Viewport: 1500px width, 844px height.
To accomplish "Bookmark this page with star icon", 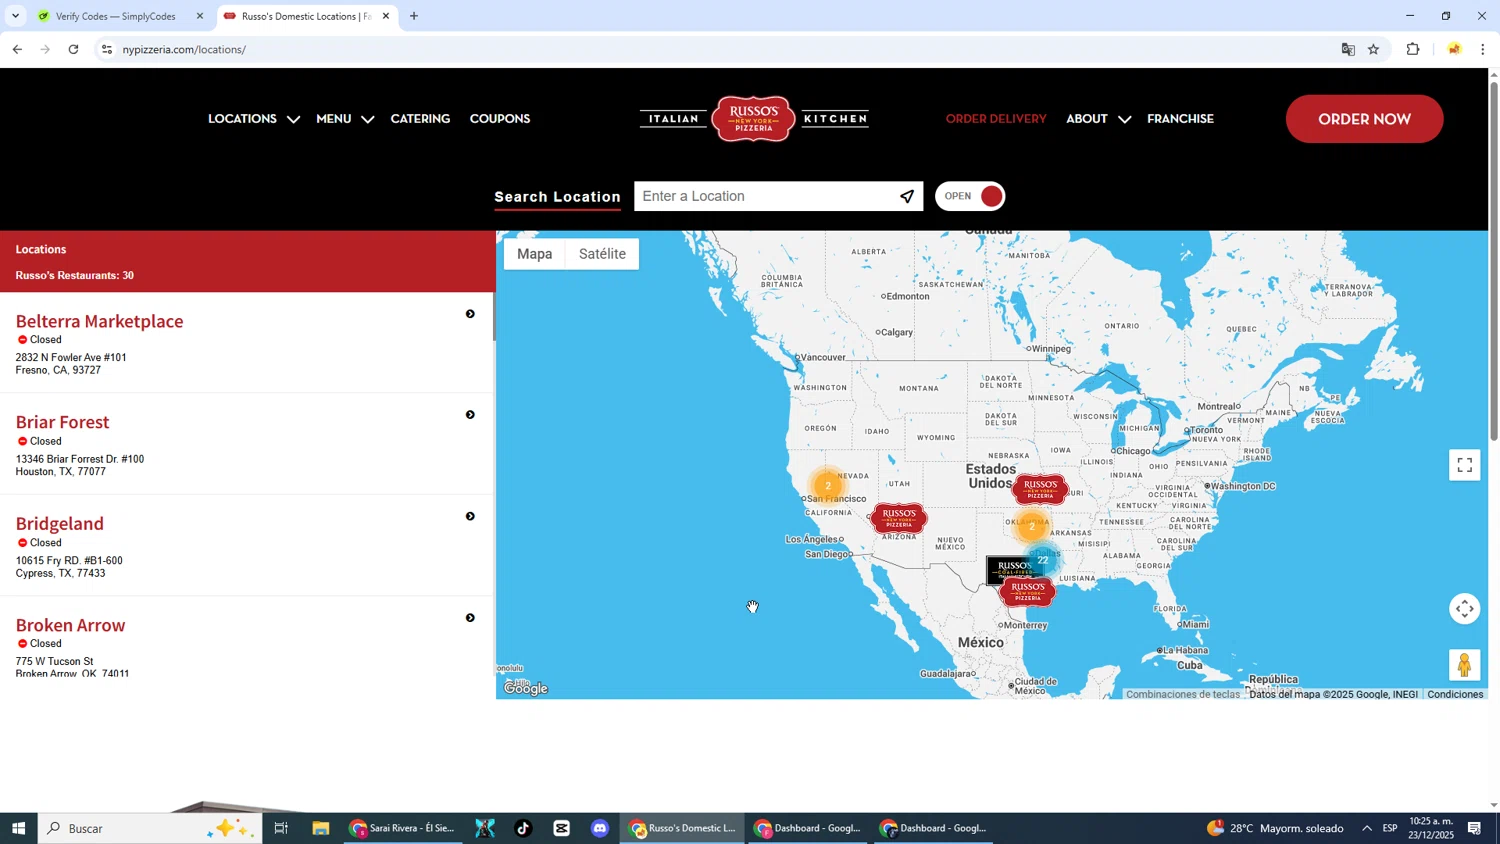I will [1373, 49].
